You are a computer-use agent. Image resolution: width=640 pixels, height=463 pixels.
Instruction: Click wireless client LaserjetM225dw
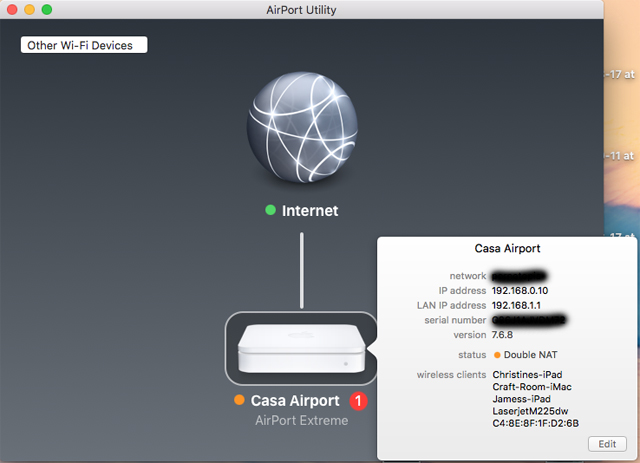click(x=530, y=411)
